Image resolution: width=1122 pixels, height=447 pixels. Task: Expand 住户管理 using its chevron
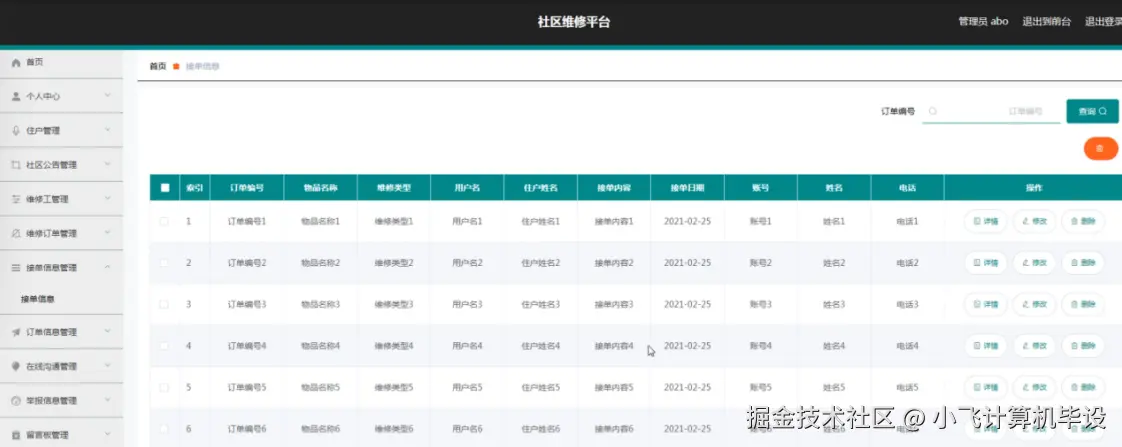107,130
